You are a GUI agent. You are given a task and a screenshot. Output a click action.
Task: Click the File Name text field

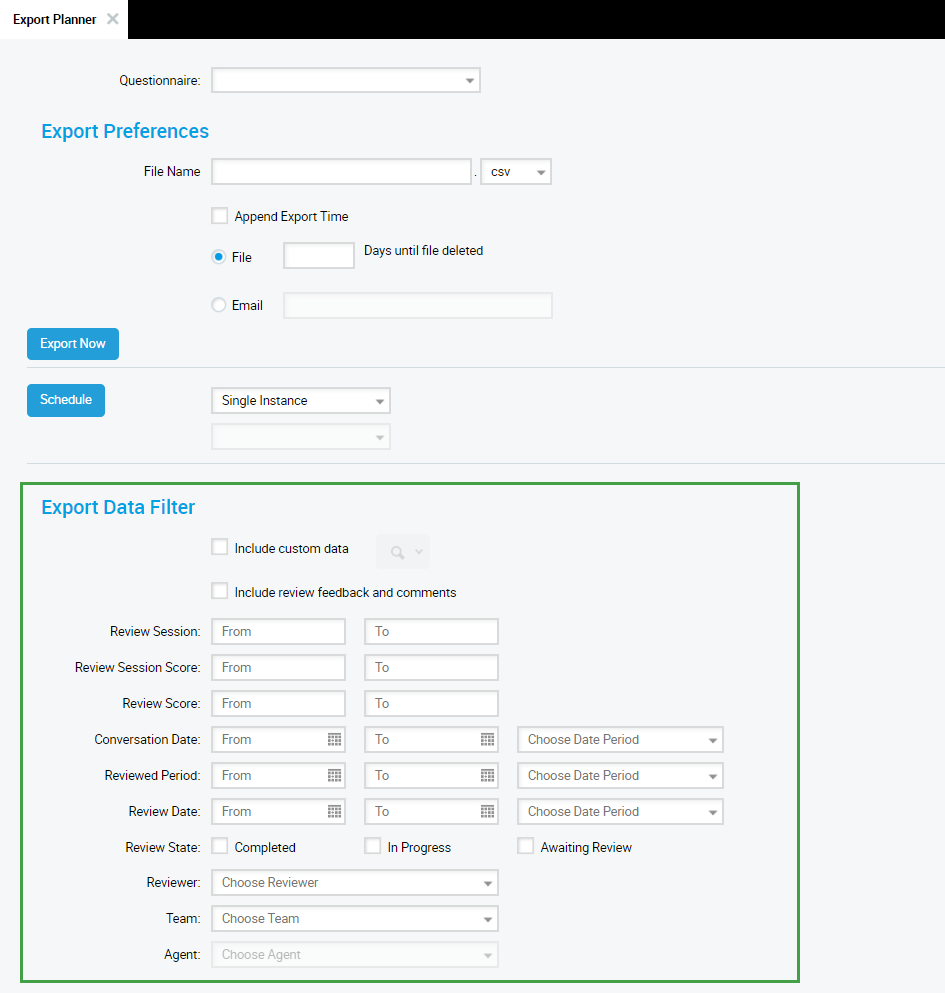pos(341,172)
